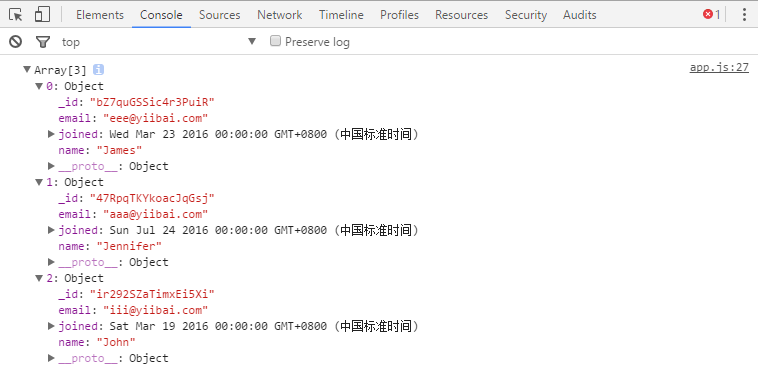
Task: Activate the inspect element picker icon
Action: (x=15, y=15)
